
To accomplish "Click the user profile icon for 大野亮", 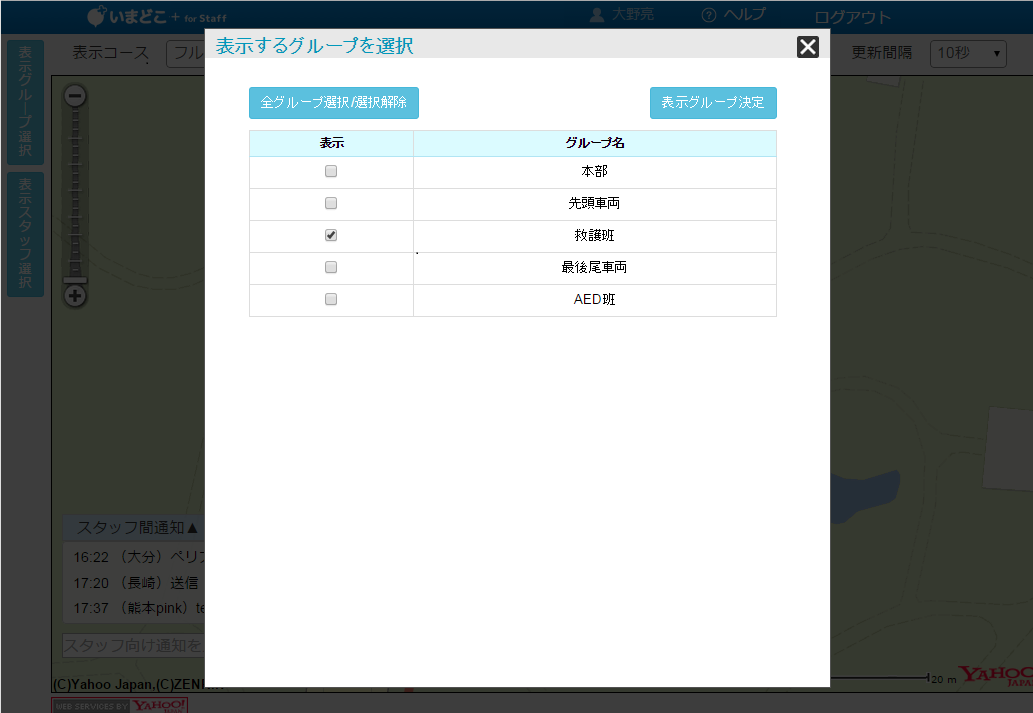I will (x=597, y=15).
